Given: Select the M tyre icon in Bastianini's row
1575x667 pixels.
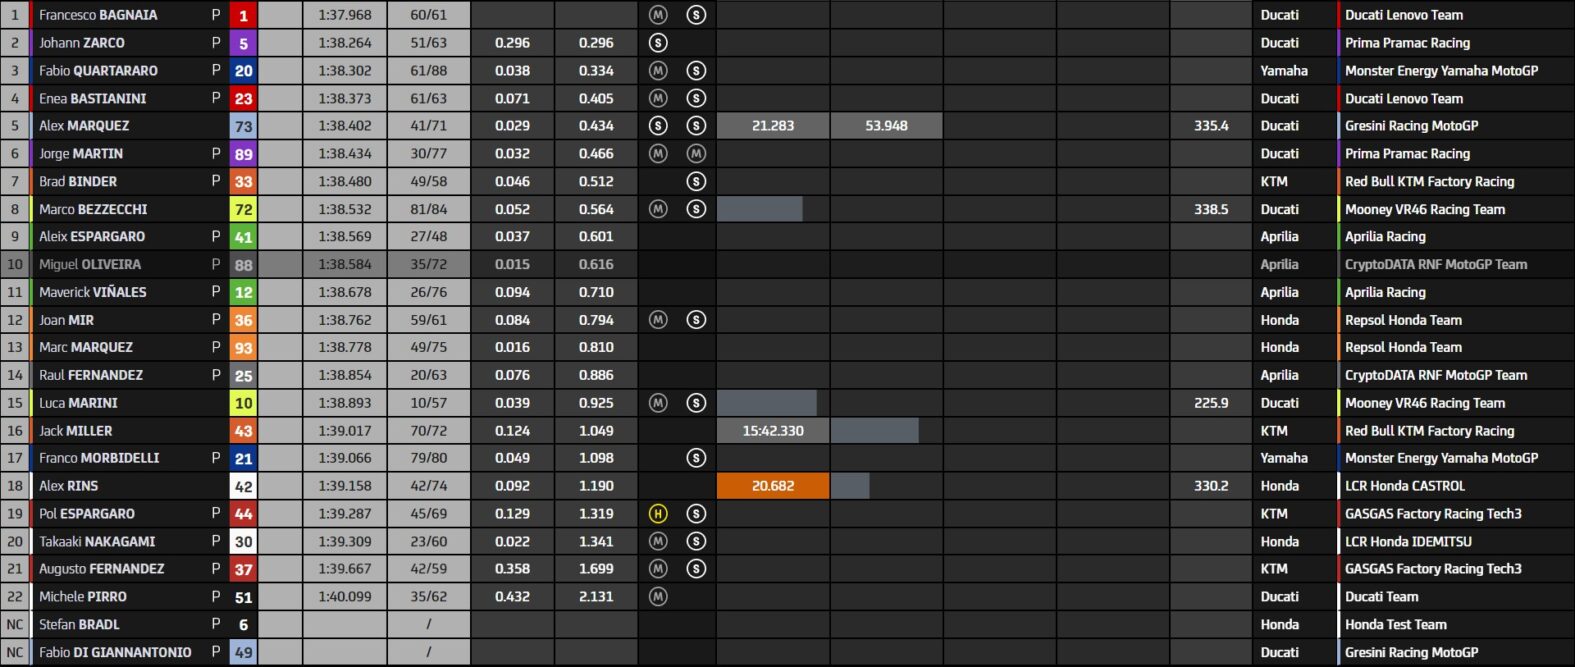Looking at the screenshot, I should 658,98.
